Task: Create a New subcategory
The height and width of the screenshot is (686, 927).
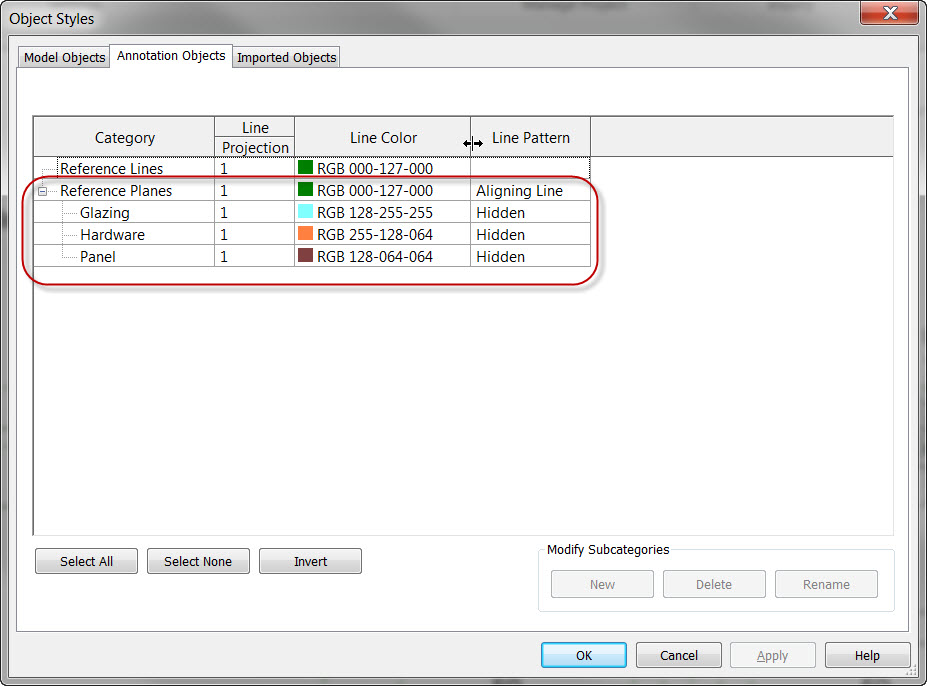Action: pyautogui.click(x=602, y=584)
